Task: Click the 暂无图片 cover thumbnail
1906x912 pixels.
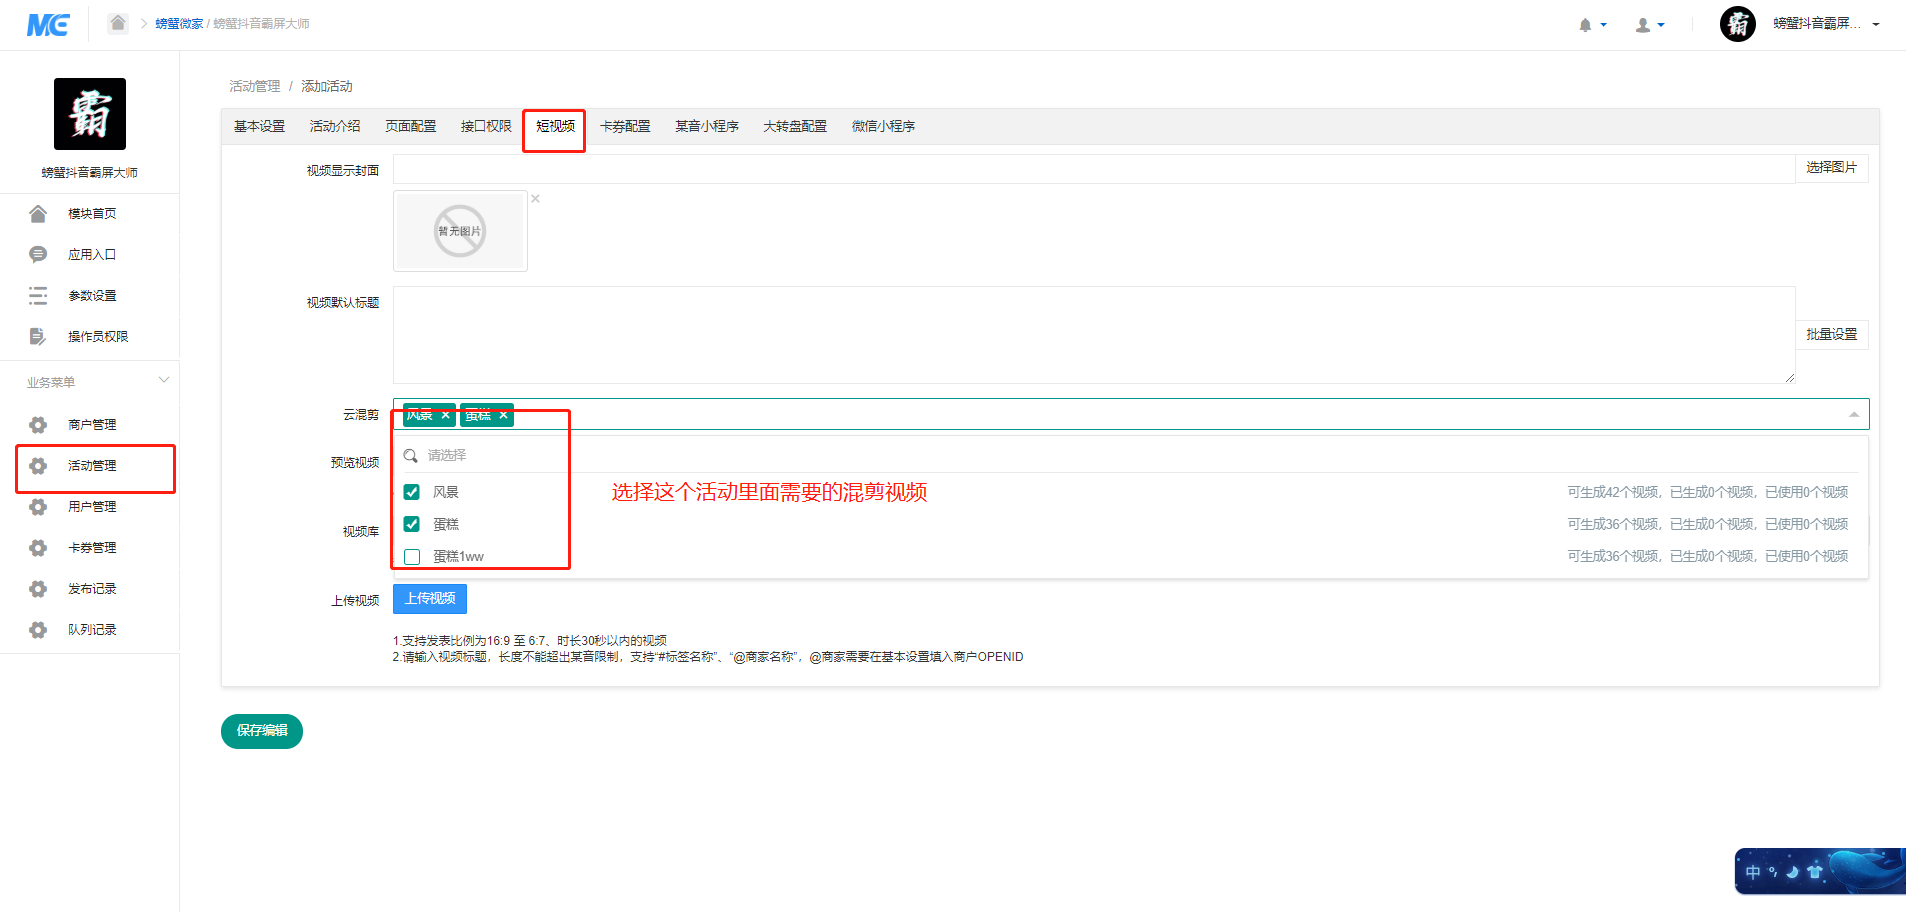Action: pyautogui.click(x=460, y=231)
